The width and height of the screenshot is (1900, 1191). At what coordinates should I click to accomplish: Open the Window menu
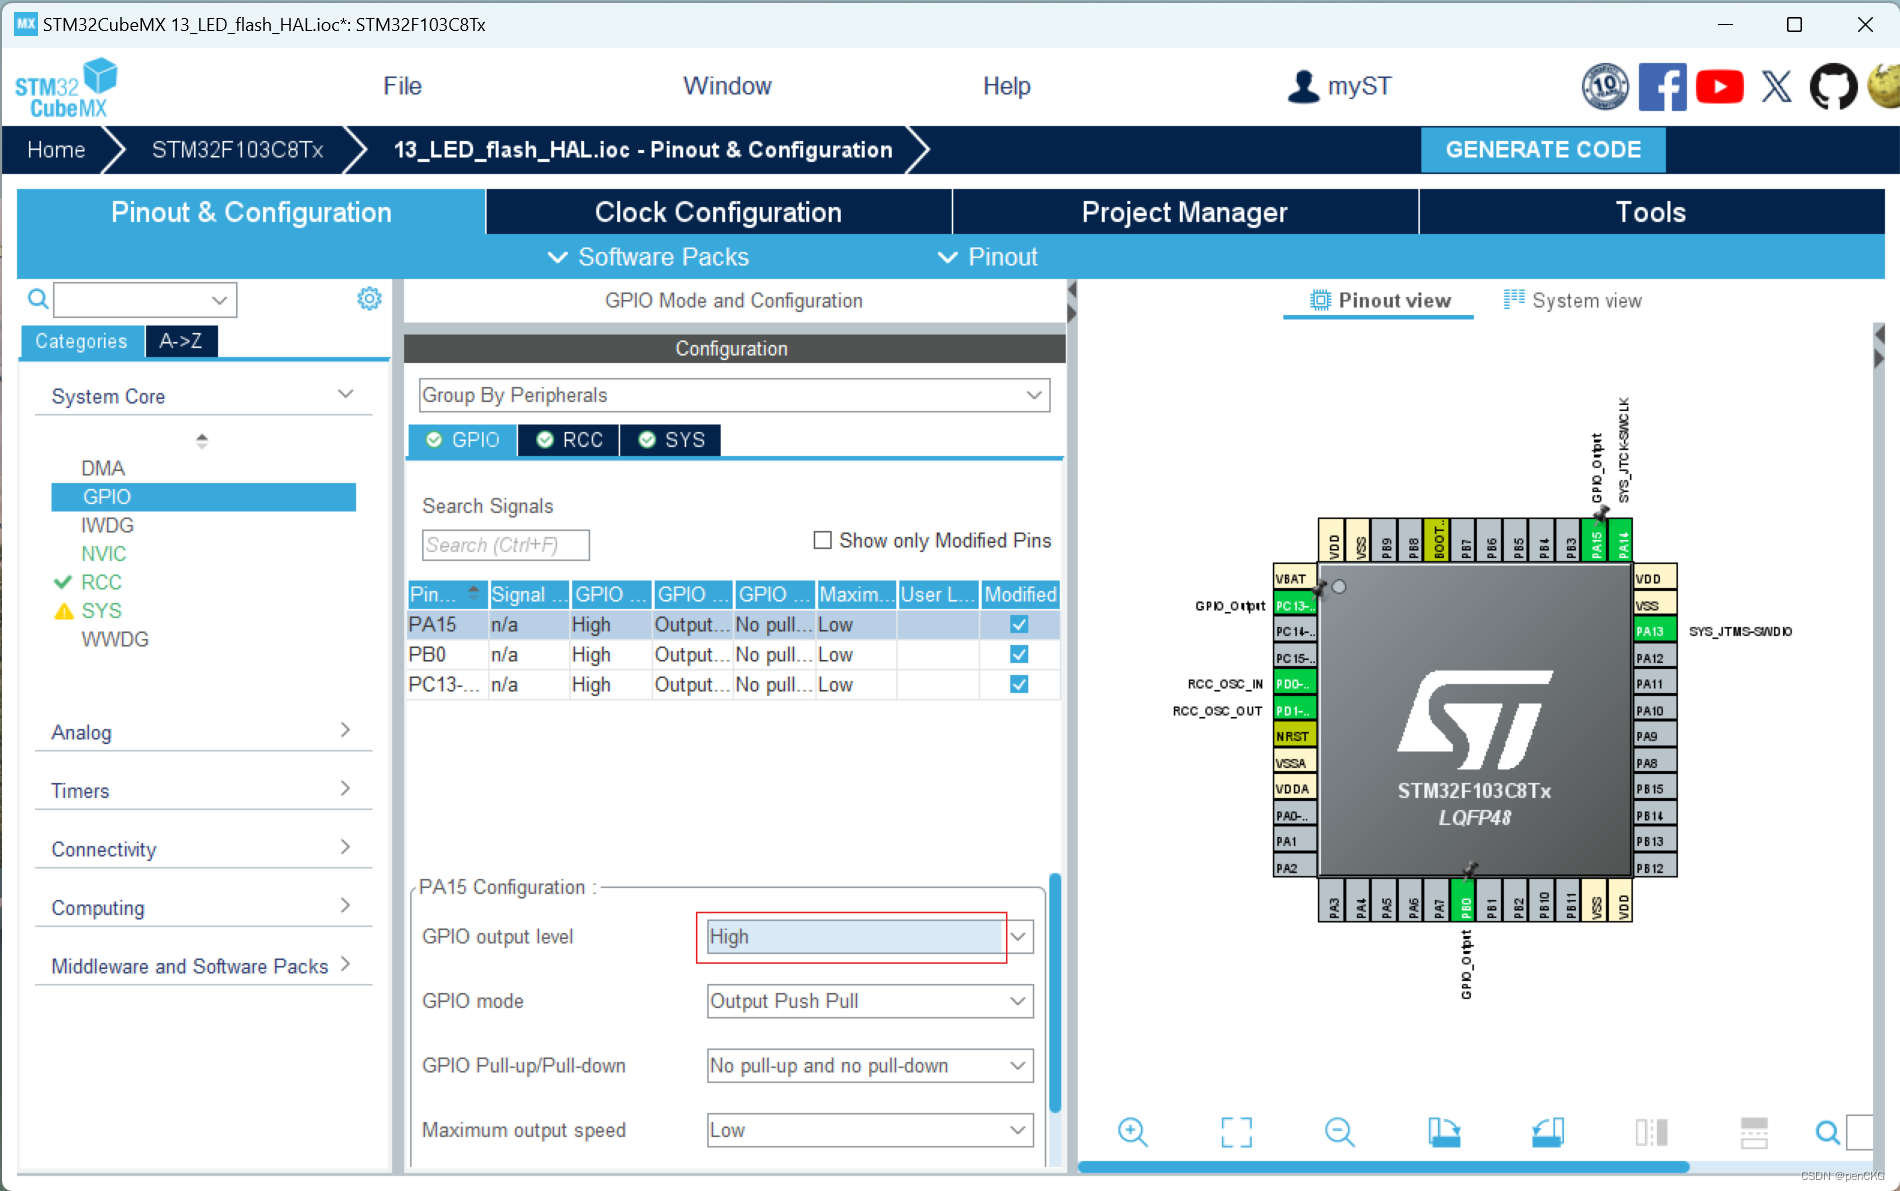coord(727,86)
